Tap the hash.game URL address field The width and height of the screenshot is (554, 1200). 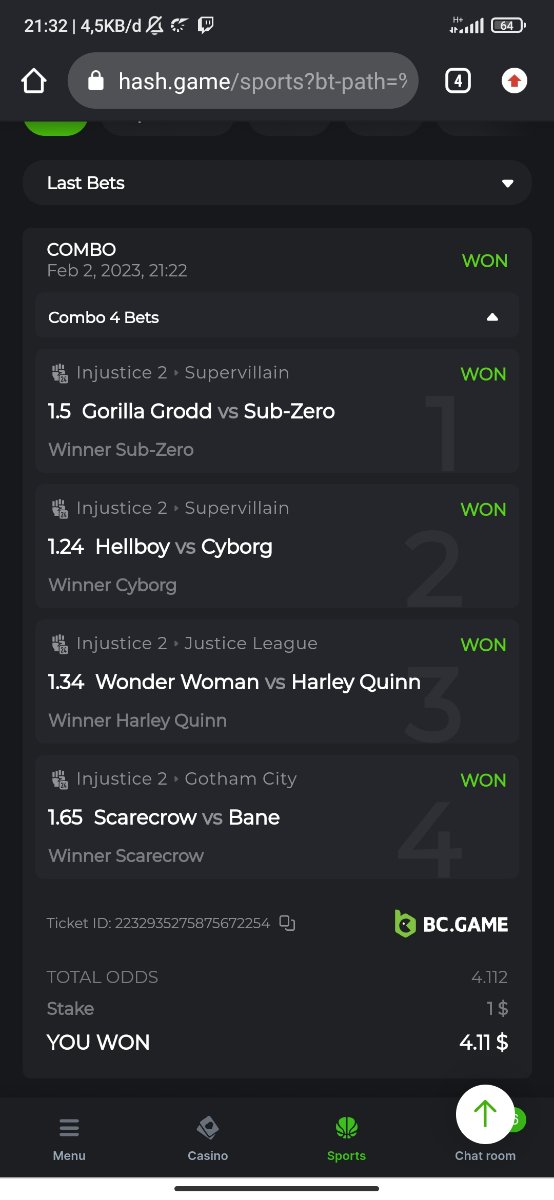(243, 81)
